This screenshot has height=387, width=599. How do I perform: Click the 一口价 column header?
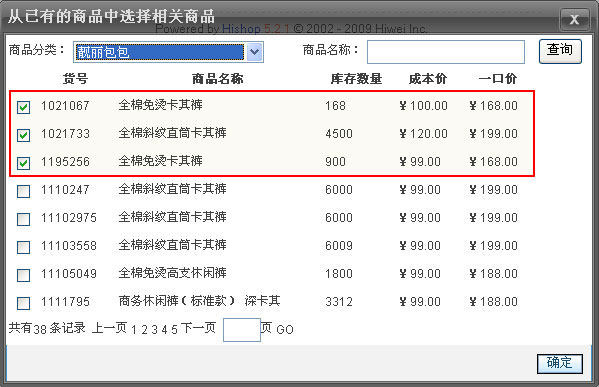[x=498, y=79]
